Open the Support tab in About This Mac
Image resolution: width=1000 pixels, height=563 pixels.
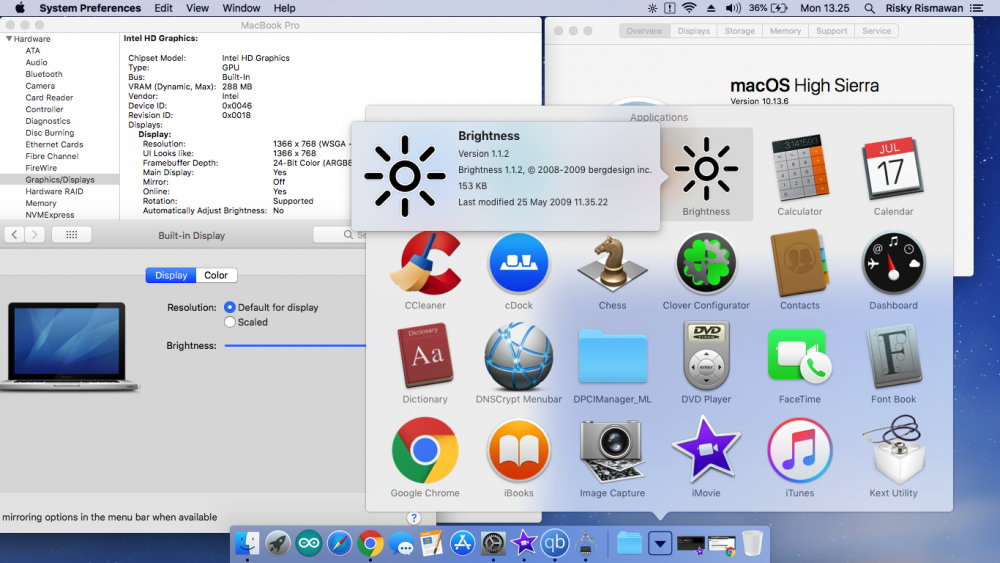pyautogui.click(x=832, y=31)
